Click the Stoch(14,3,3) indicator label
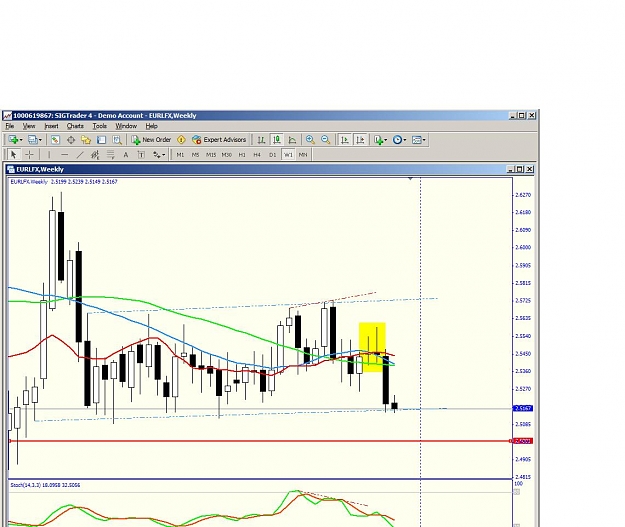The height and width of the screenshot is (527, 625). [45, 485]
